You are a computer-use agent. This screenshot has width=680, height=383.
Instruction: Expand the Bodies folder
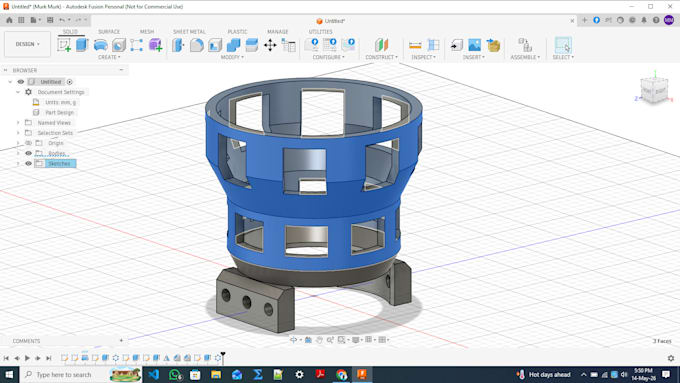coord(18,153)
